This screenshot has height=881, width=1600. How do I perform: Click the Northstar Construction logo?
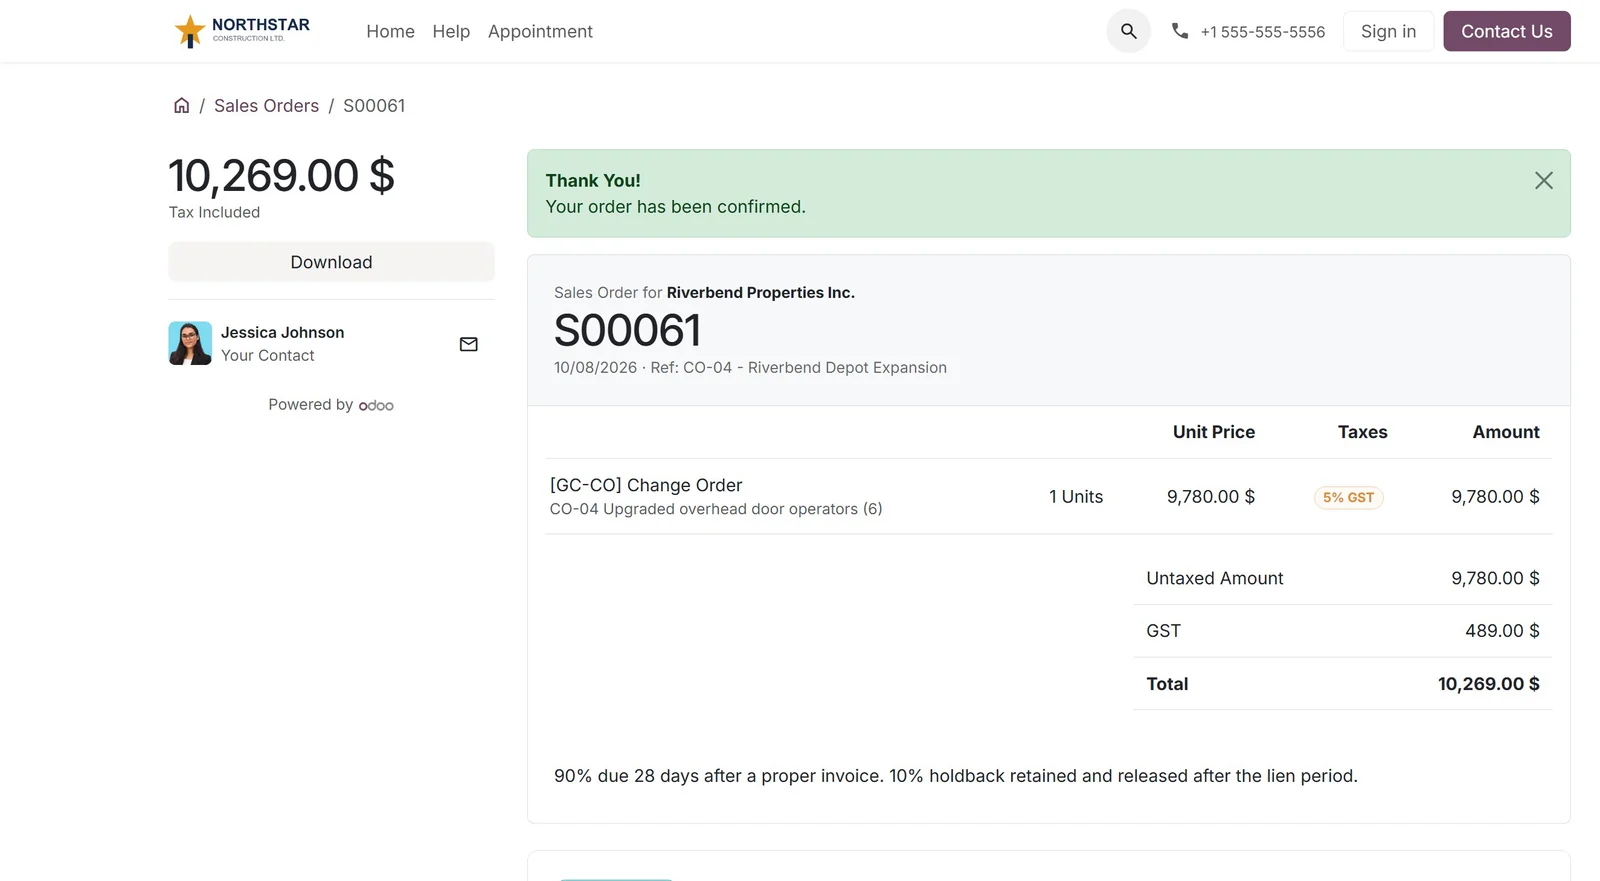click(241, 31)
